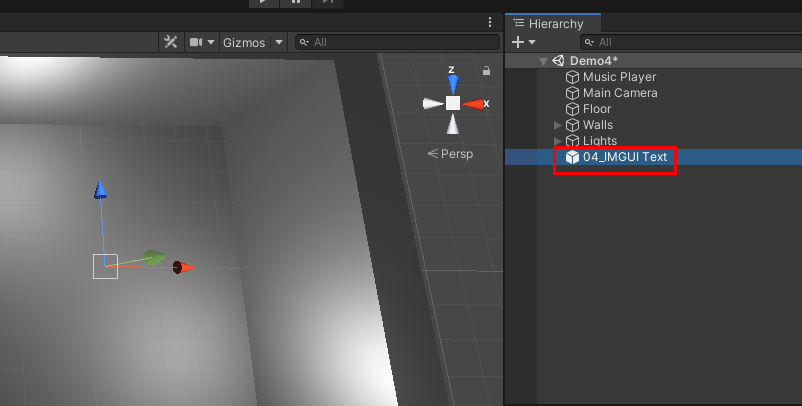Click the 04_IMGUI Text cube icon
The height and width of the screenshot is (406, 802).
click(x=572, y=157)
